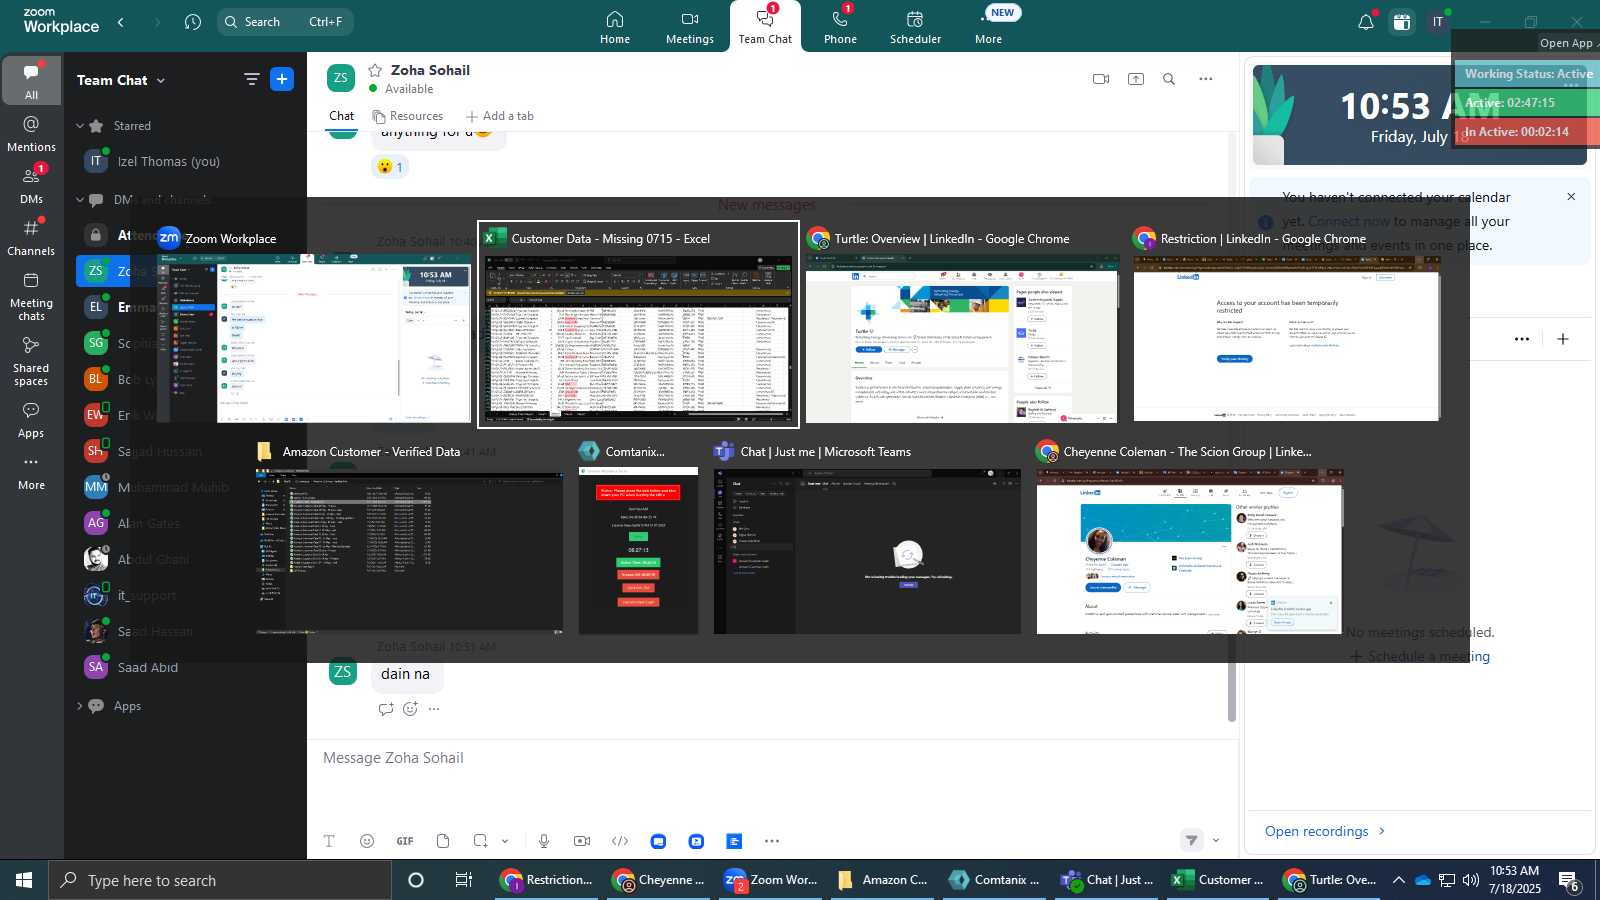The width and height of the screenshot is (1600, 900).
Task: Show hidden system tray icons
Action: click(1398, 880)
